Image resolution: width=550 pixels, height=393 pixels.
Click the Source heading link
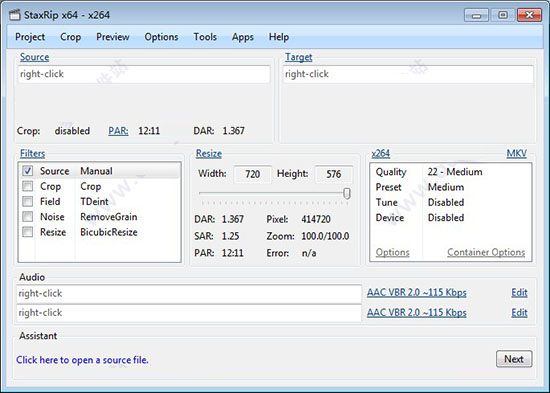pyautogui.click(x=34, y=57)
